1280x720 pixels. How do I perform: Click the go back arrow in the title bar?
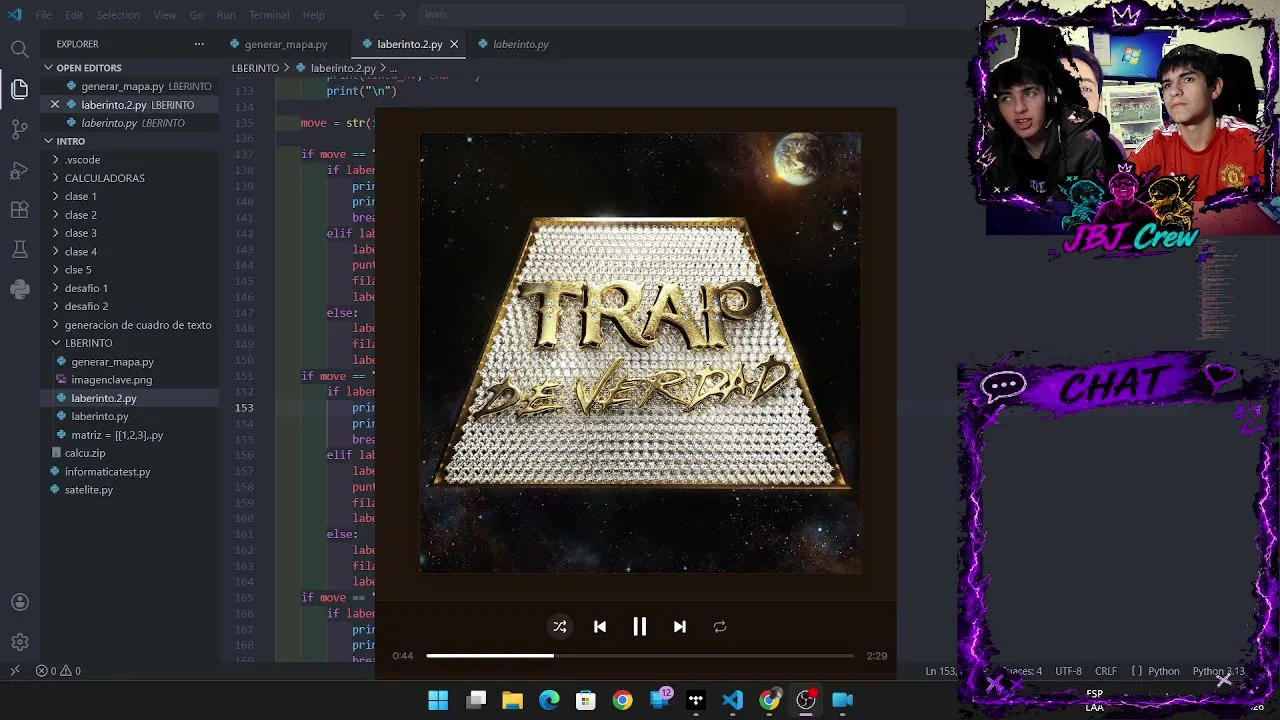tap(378, 15)
